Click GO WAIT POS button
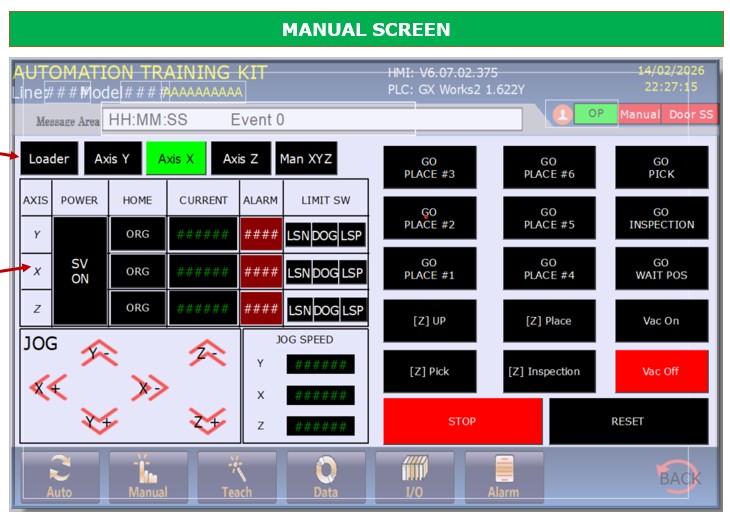 coord(662,269)
